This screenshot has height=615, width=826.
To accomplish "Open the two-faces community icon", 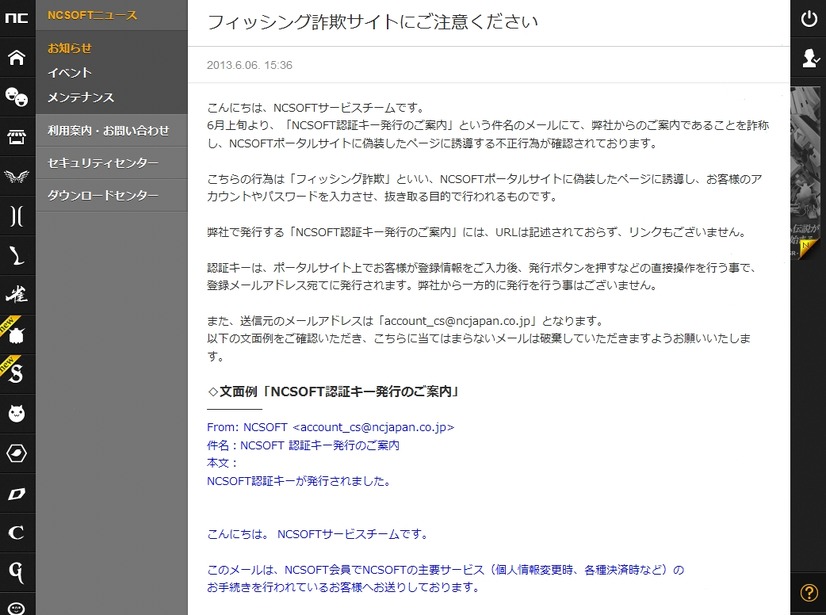I will 17,97.
